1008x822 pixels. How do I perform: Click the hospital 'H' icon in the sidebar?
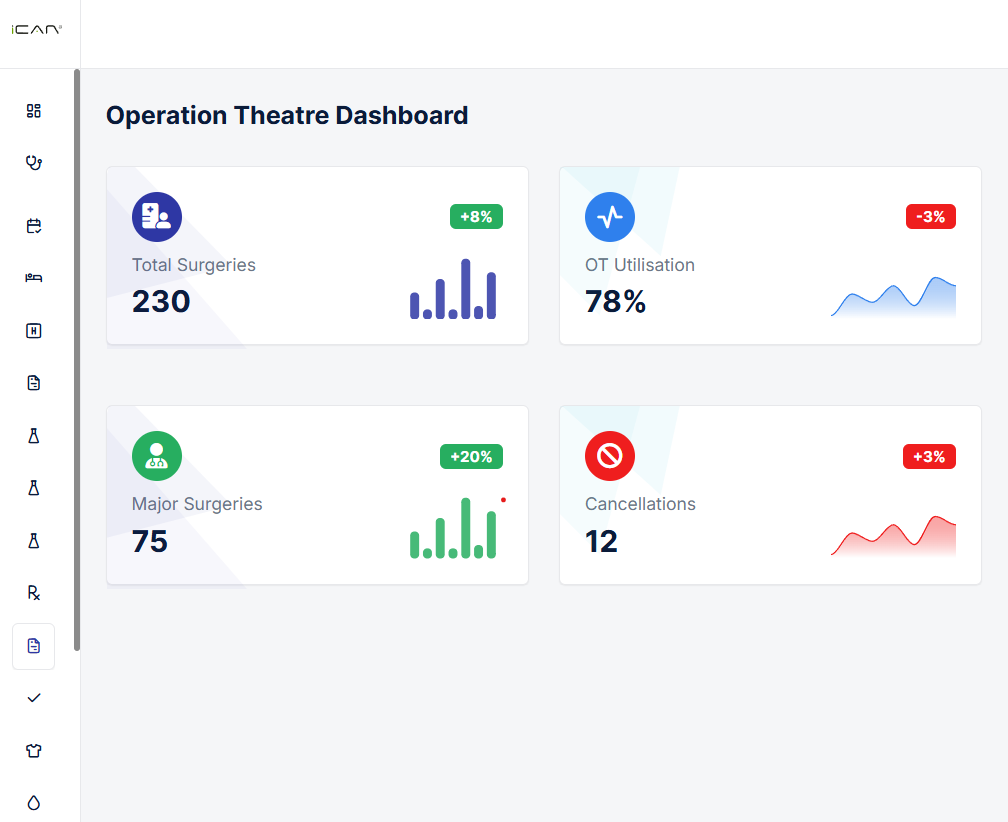tap(33, 330)
